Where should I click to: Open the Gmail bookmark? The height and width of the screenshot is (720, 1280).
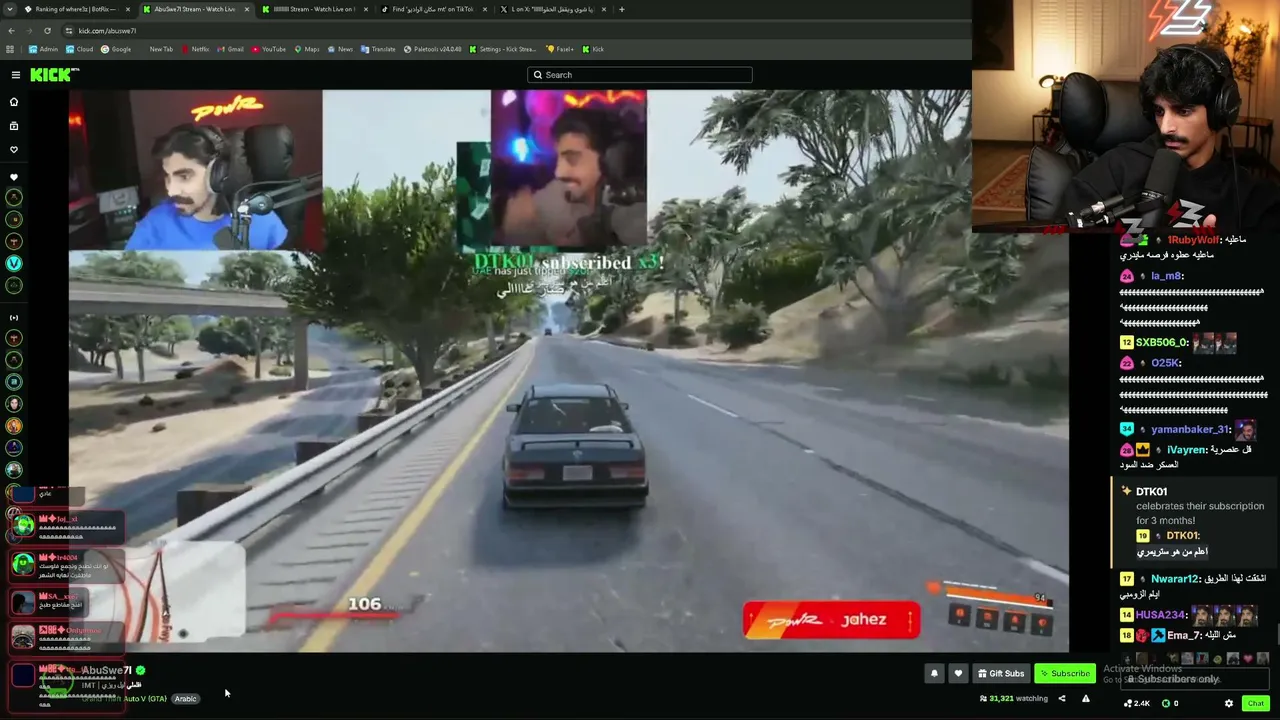pyautogui.click(x=231, y=49)
